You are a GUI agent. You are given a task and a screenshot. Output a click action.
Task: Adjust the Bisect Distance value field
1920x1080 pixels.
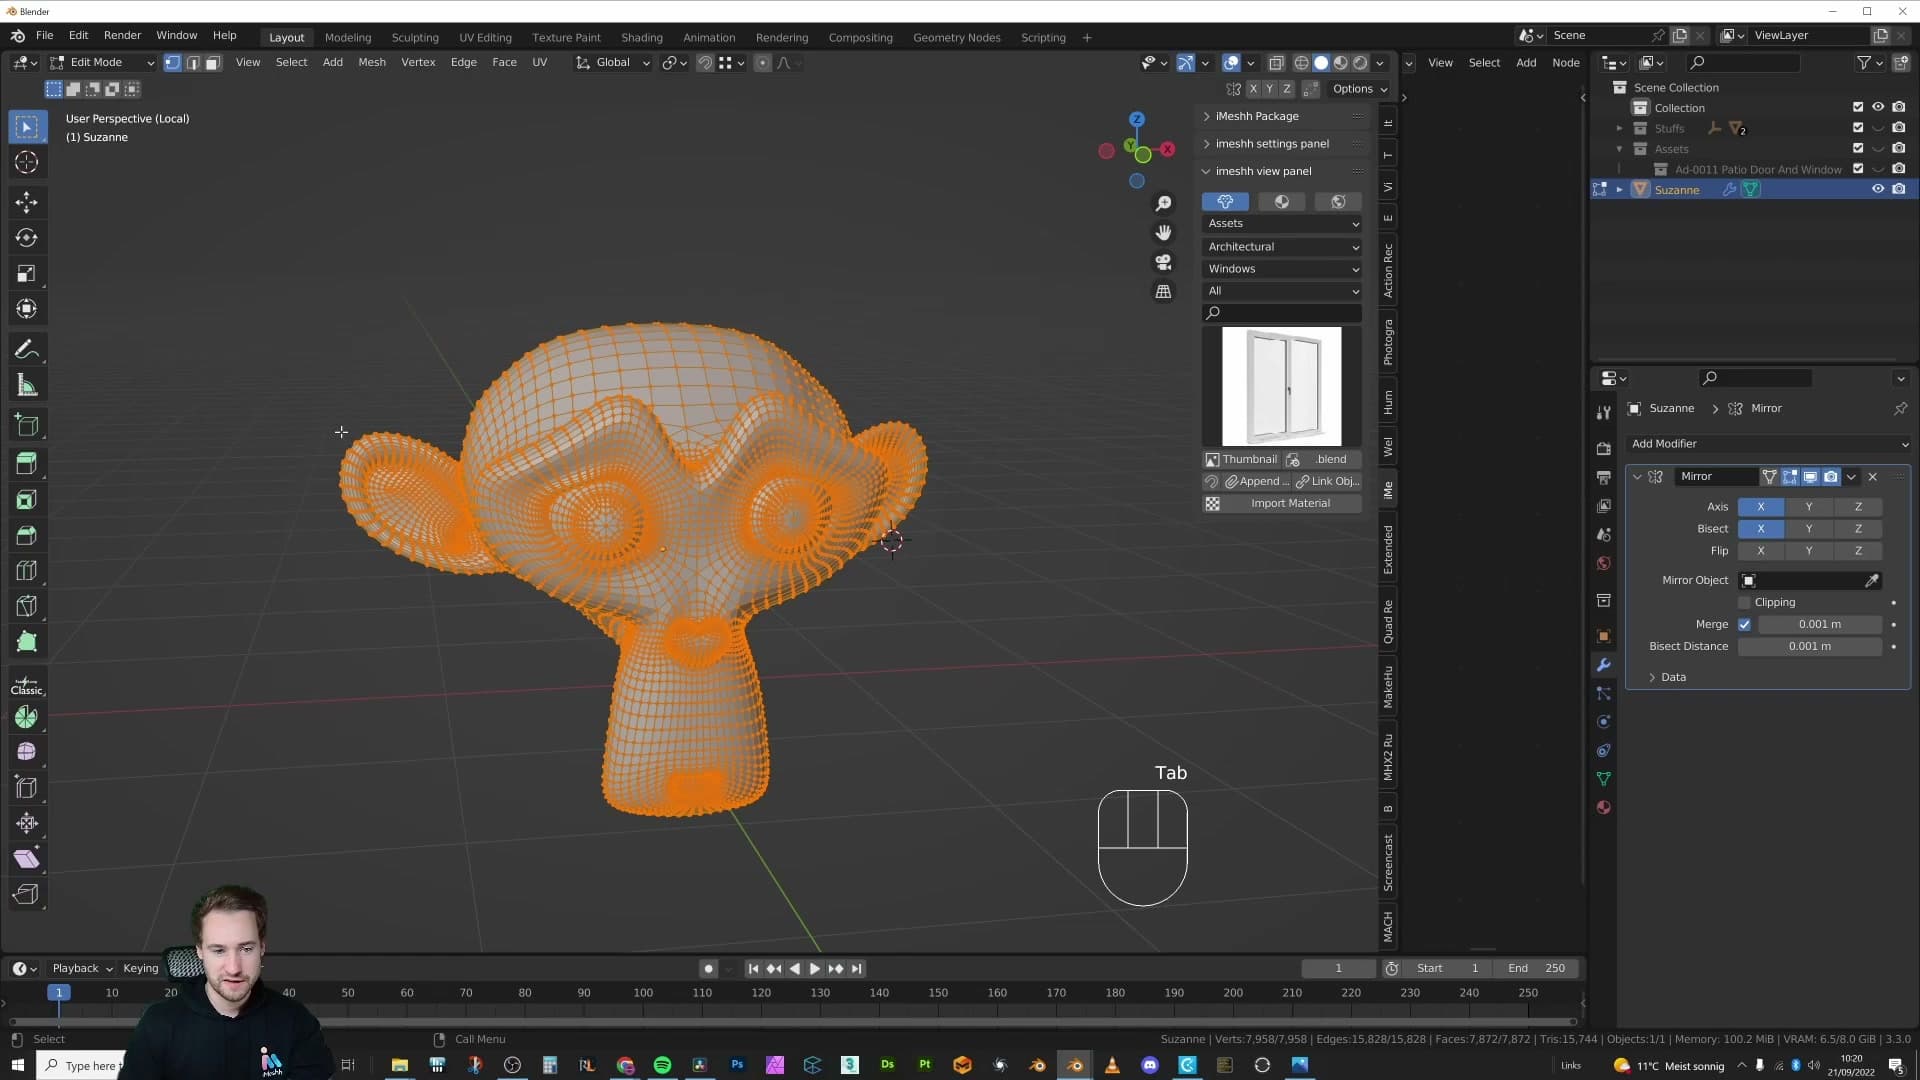(1810, 647)
